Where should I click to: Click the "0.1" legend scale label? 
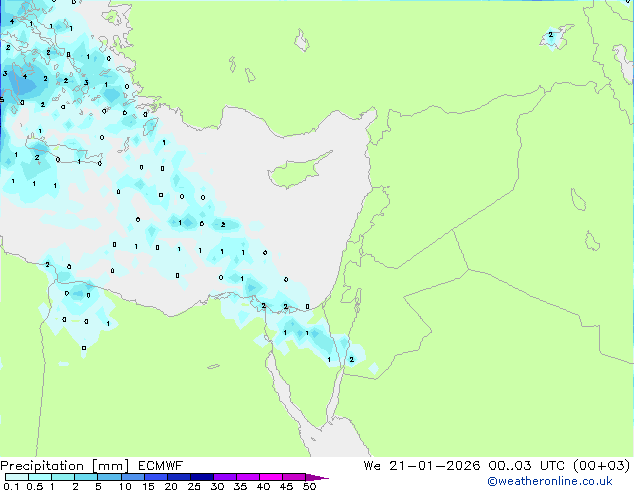tap(11, 486)
